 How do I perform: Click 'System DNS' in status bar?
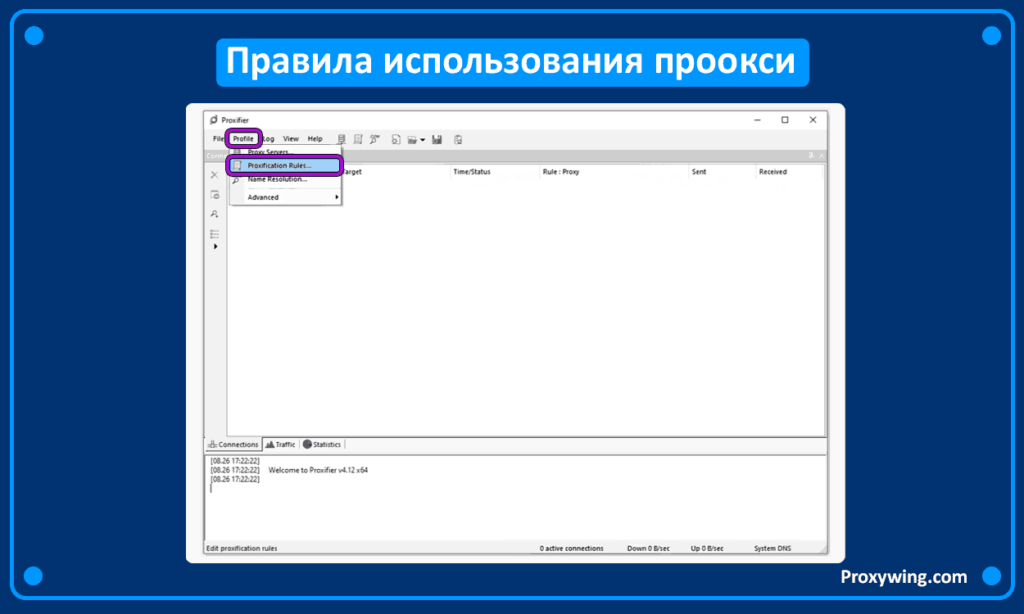pyautogui.click(x=773, y=549)
